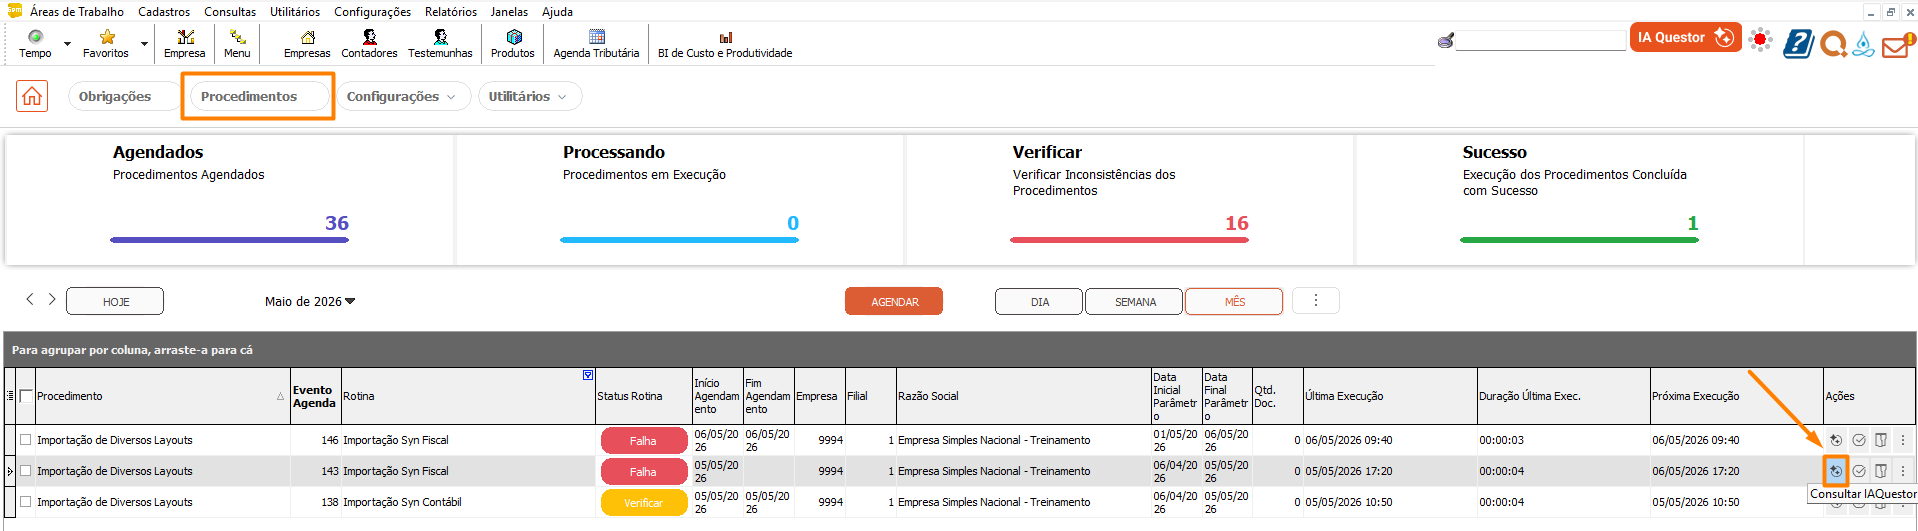The height and width of the screenshot is (531, 1918).
Task: Switch to MÊS view
Action: click(x=1234, y=301)
